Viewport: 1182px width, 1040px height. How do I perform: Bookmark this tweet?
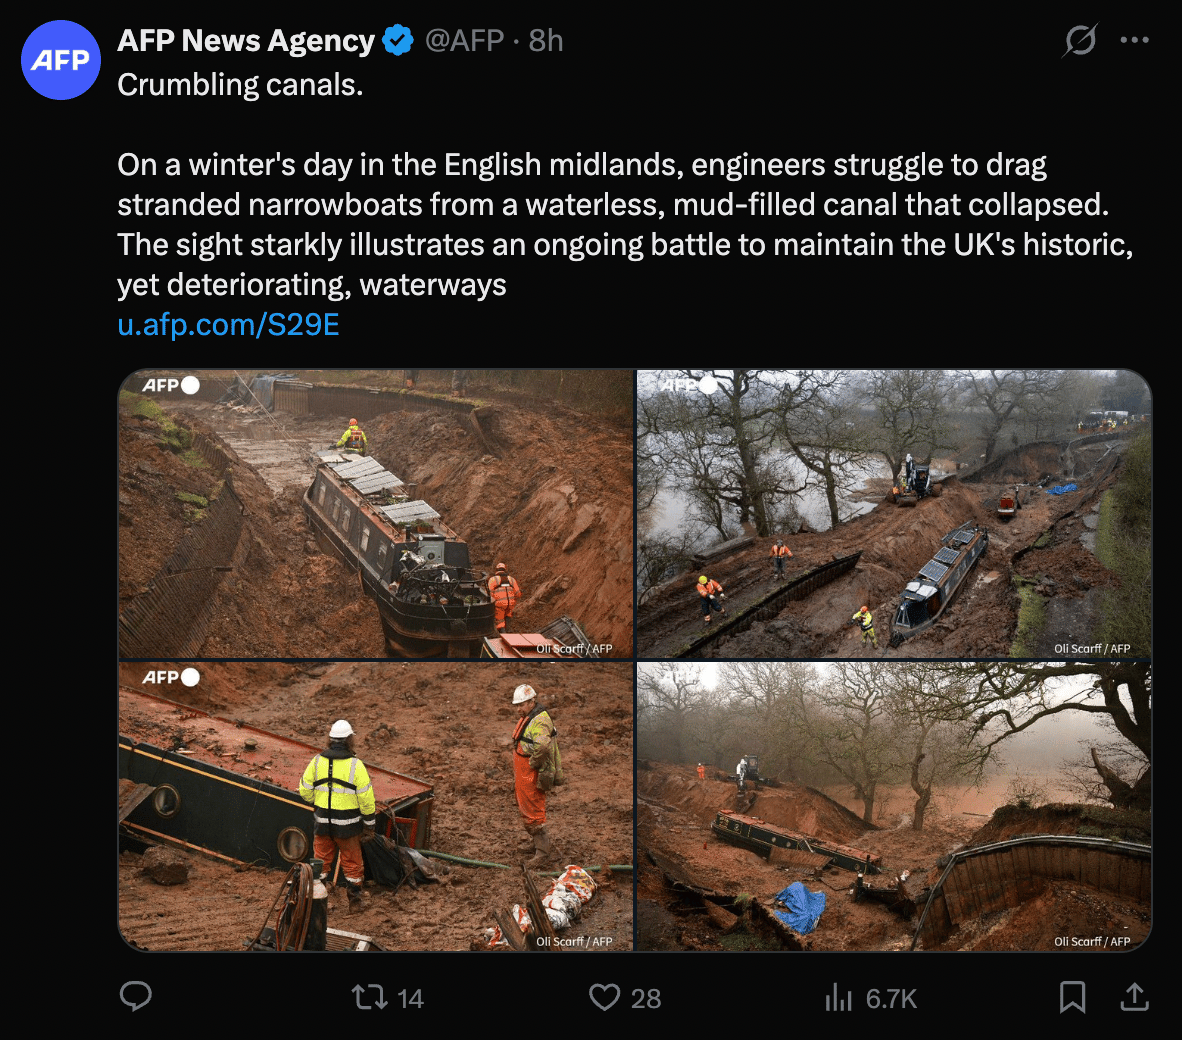(x=1072, y=997)
